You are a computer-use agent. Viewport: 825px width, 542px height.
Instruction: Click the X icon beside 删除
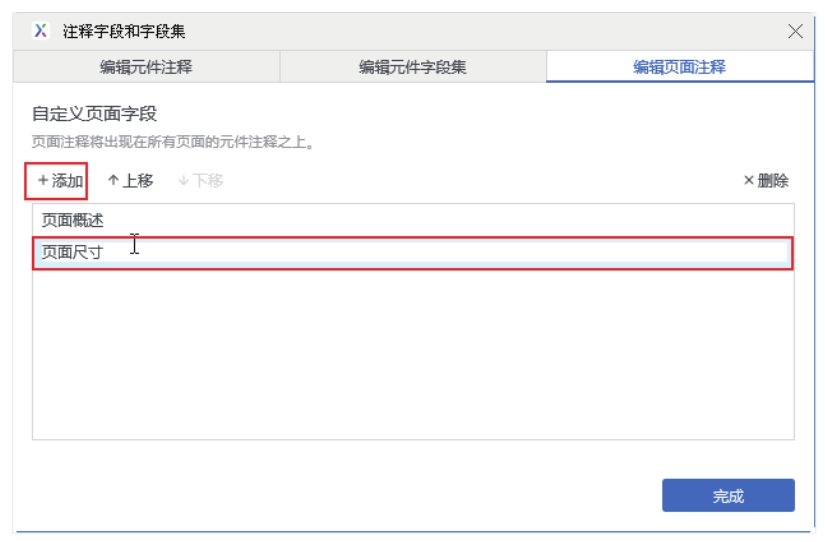[x=748, y=181]
